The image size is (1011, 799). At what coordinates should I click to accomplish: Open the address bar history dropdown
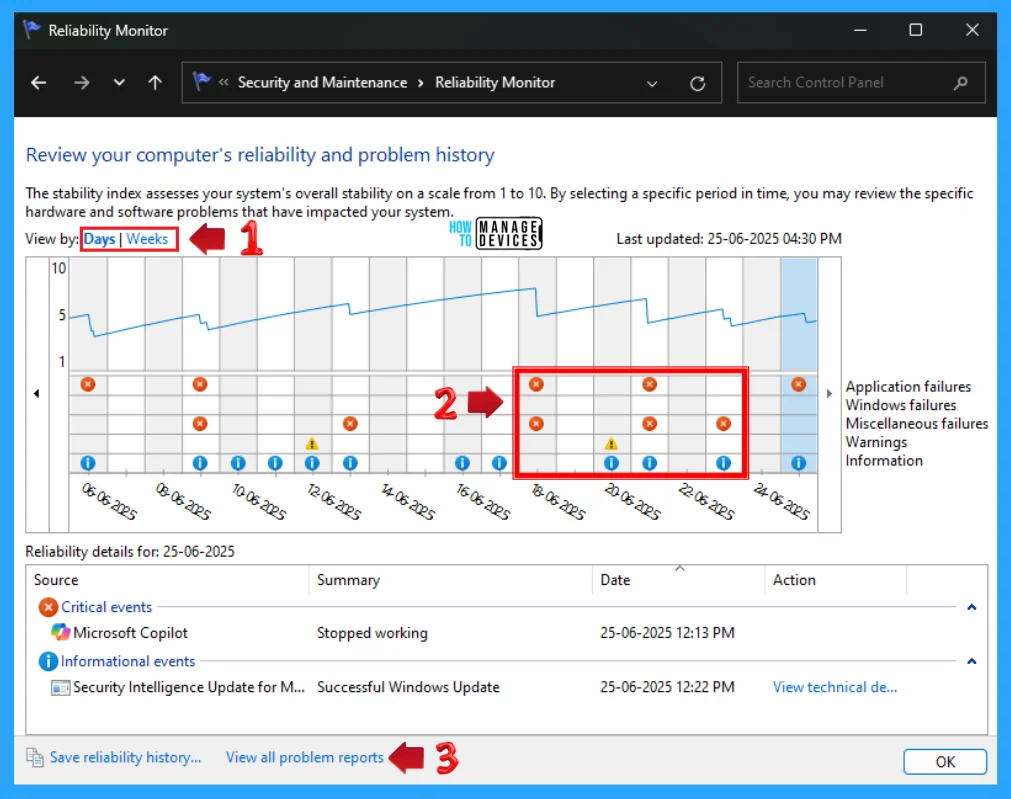coord(652,83)
